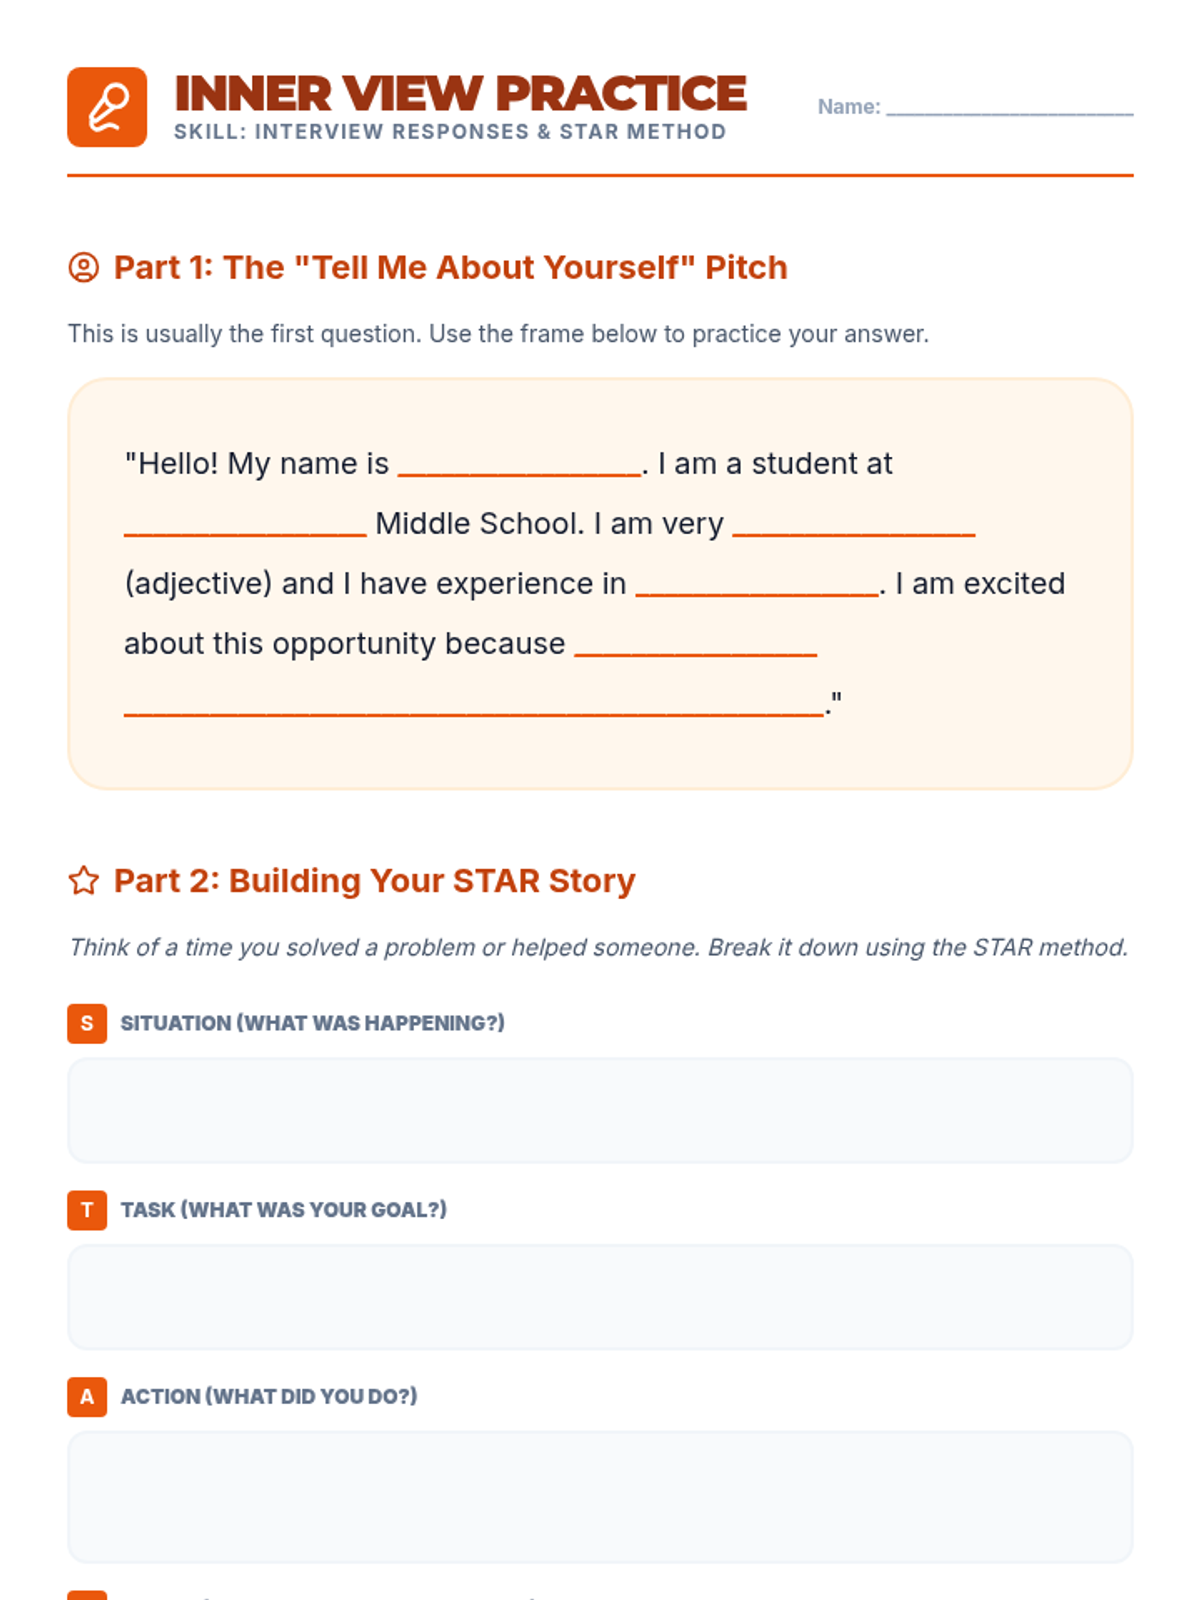Click the star icon beside Part 2
This screenshot has width=1200, height=1600.
point(83,881)
